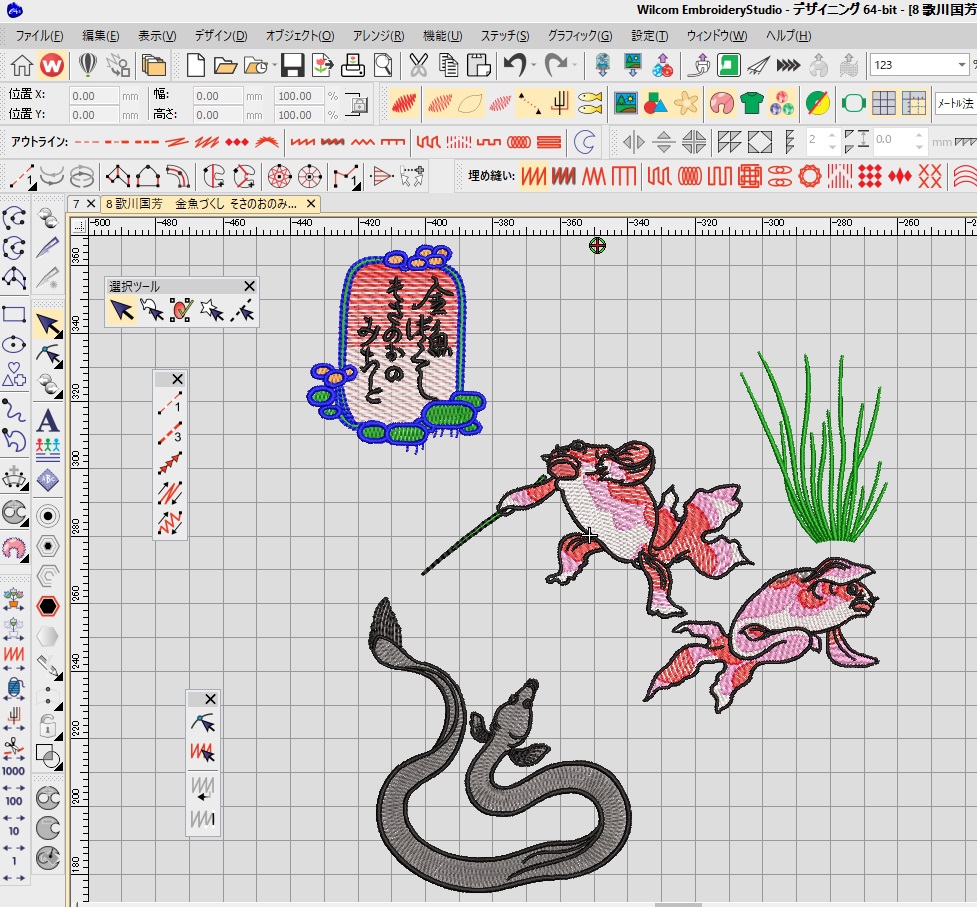Toggle TrueView stitch display
Viewport: 977px width, 907px height.
[x=404, y=103]
